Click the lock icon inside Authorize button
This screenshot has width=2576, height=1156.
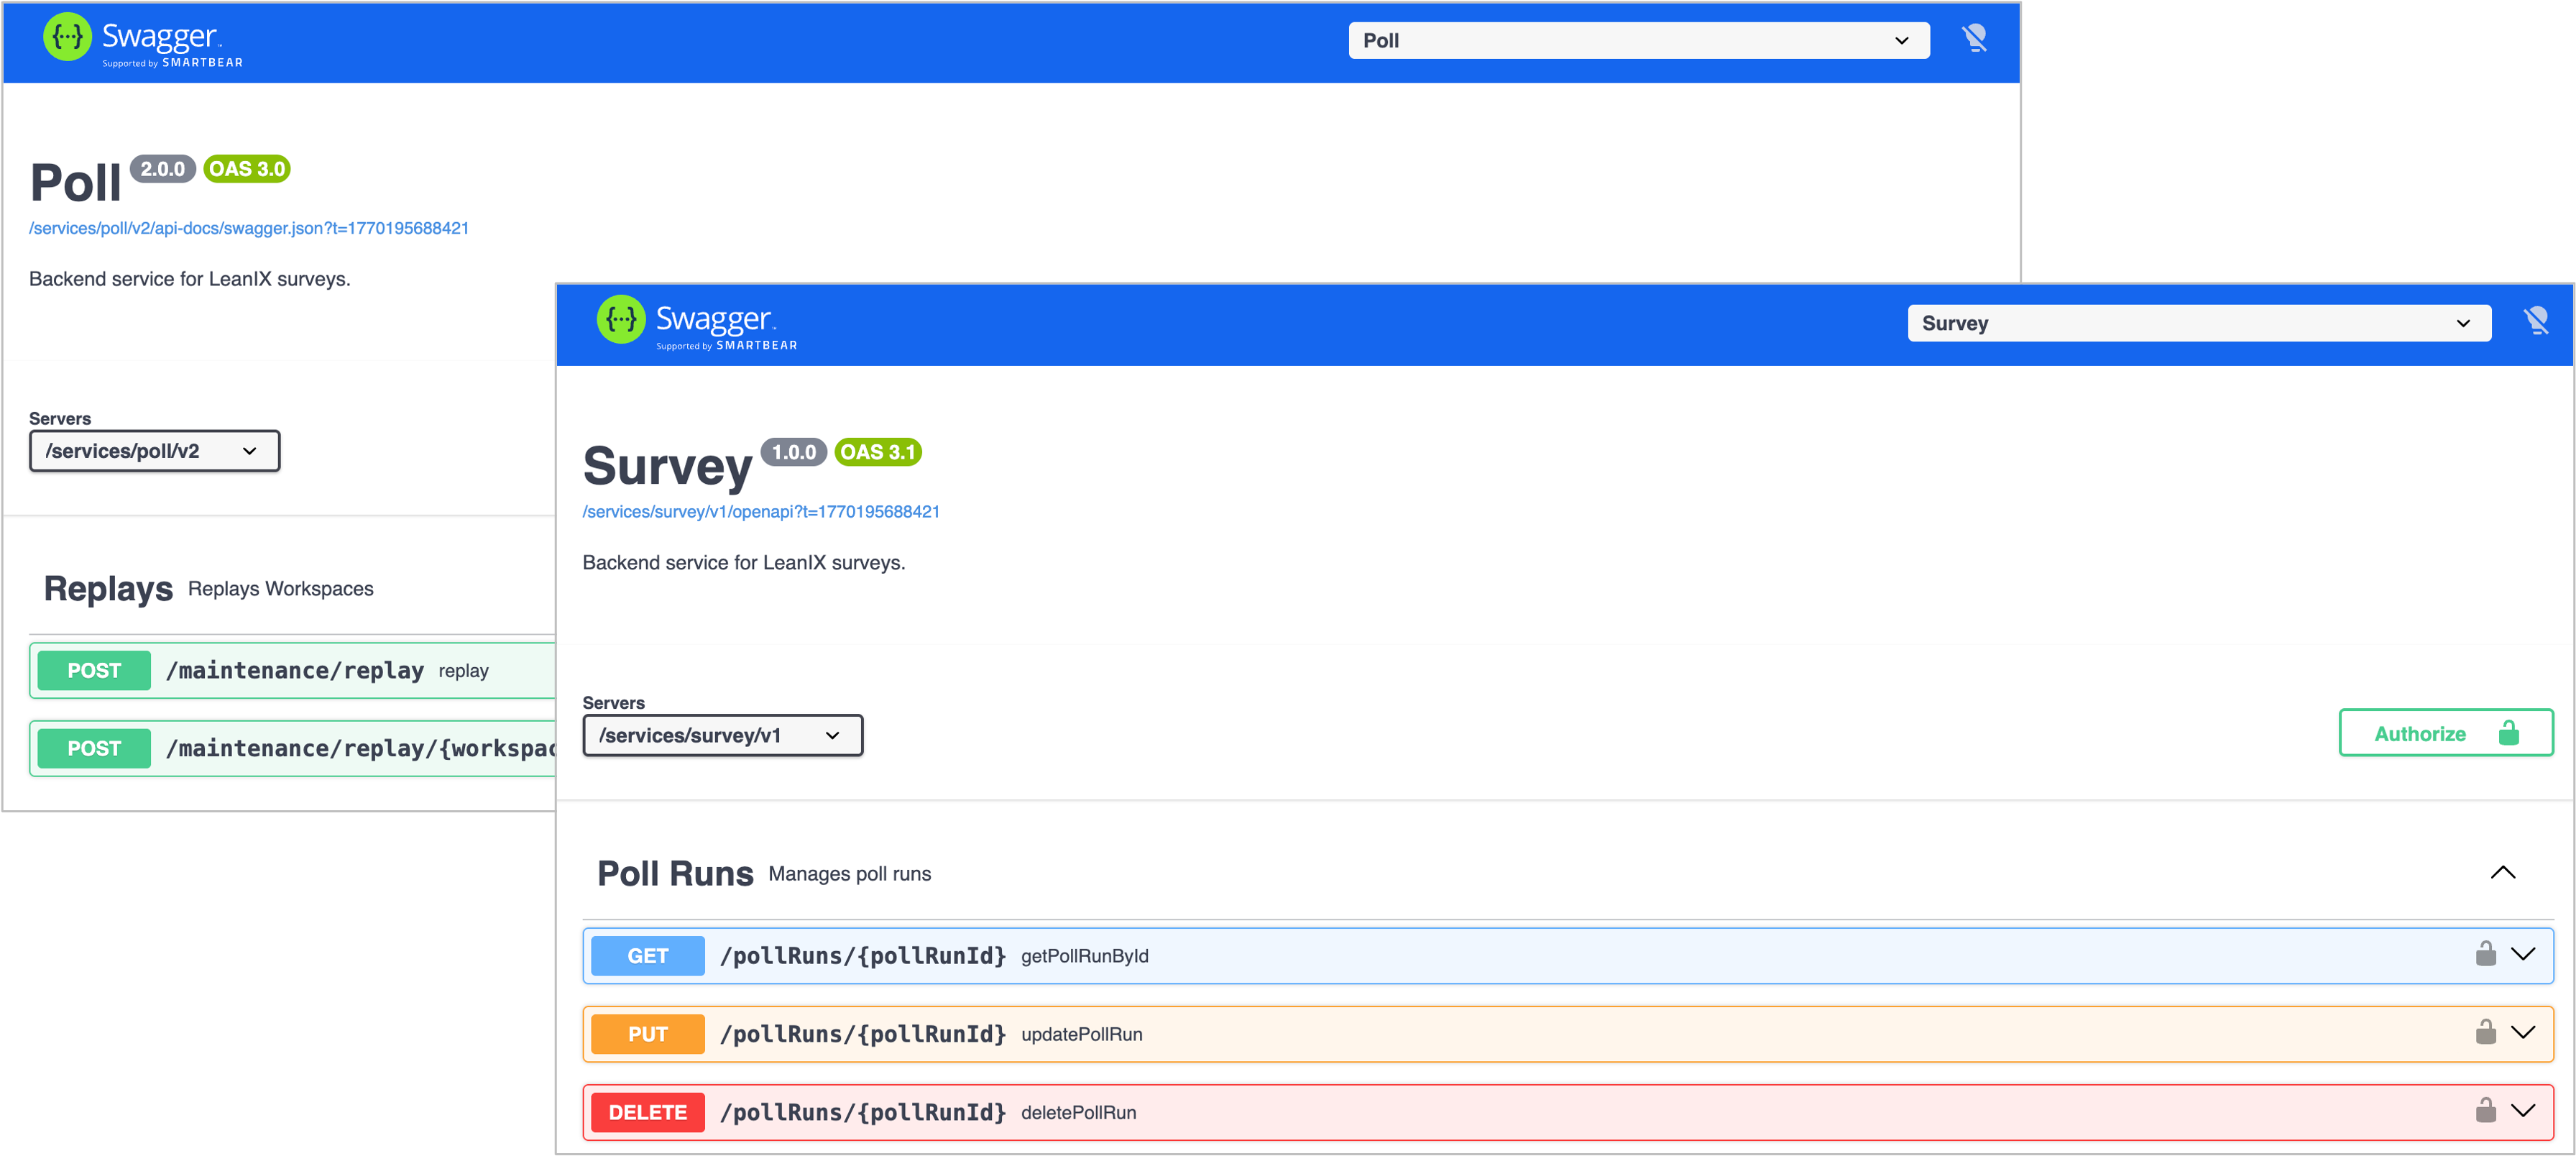pyautogui.click(x=2508, y=733)
